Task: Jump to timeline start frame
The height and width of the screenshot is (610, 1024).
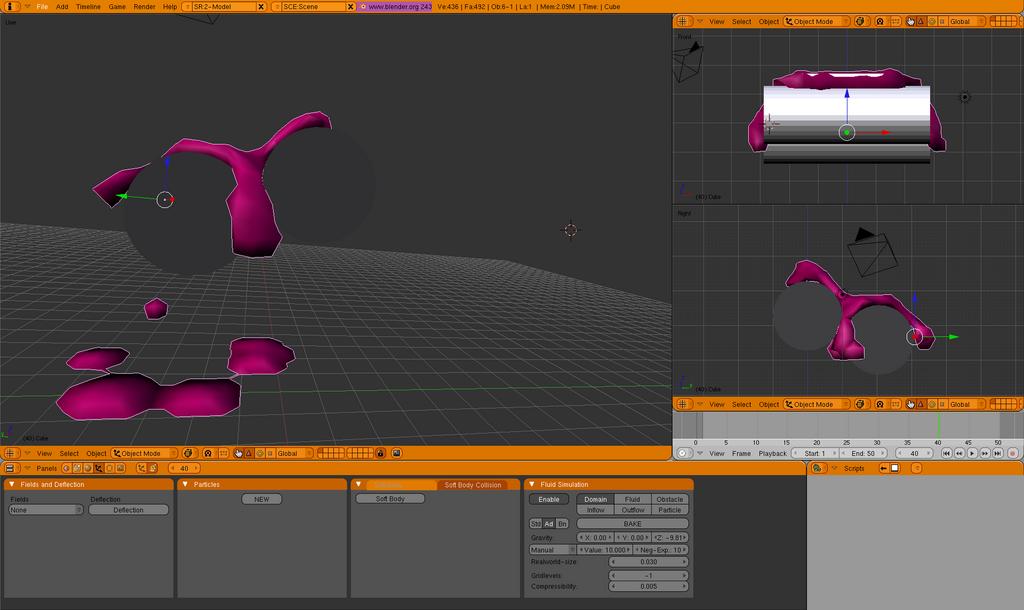Action: tap(946, 453)
